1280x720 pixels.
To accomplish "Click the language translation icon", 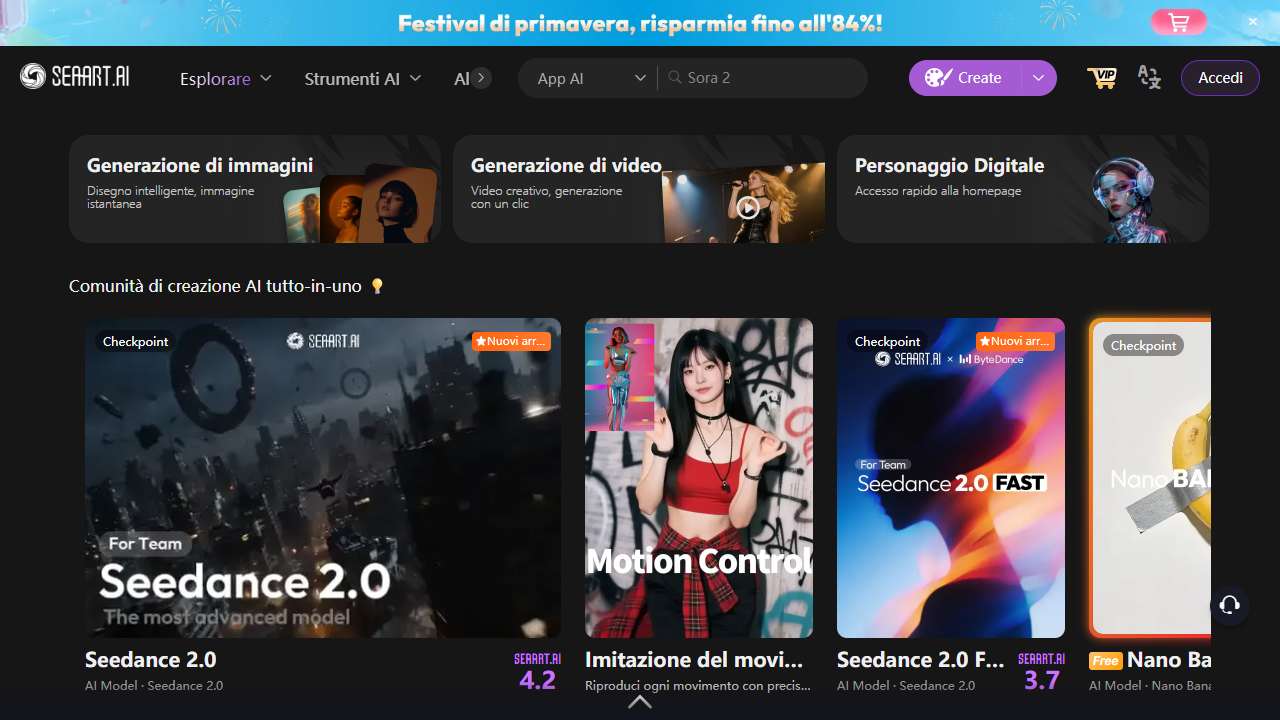I will (x=1149, y=78).
